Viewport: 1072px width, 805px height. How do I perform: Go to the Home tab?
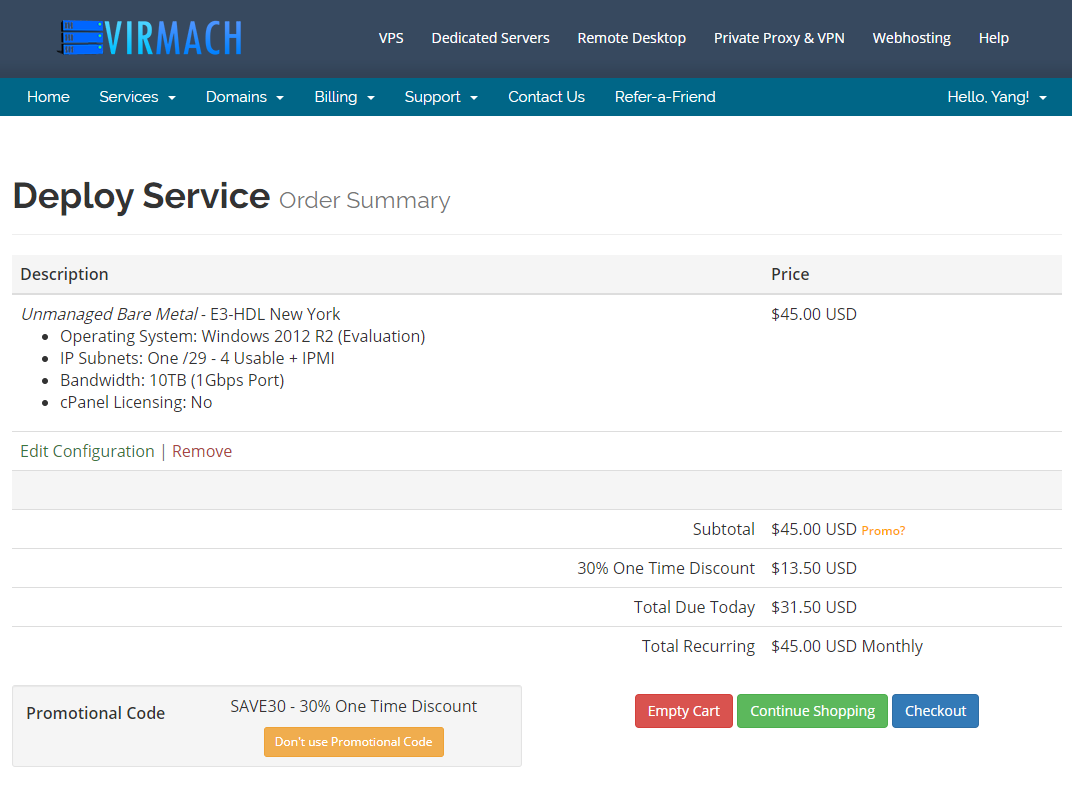48,97
